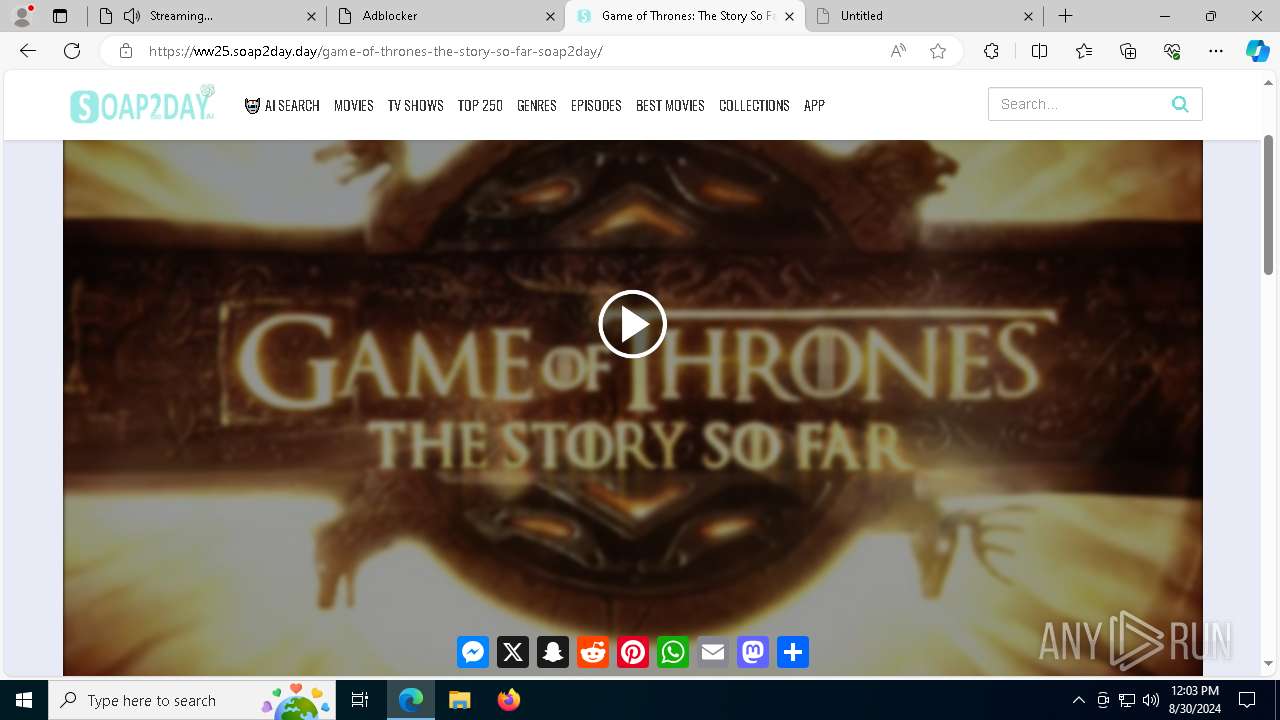Image resolution: width=1280 pixels, height=720 pixels.
Task: Open the Episodes page
Action: (x=596, y=105)
